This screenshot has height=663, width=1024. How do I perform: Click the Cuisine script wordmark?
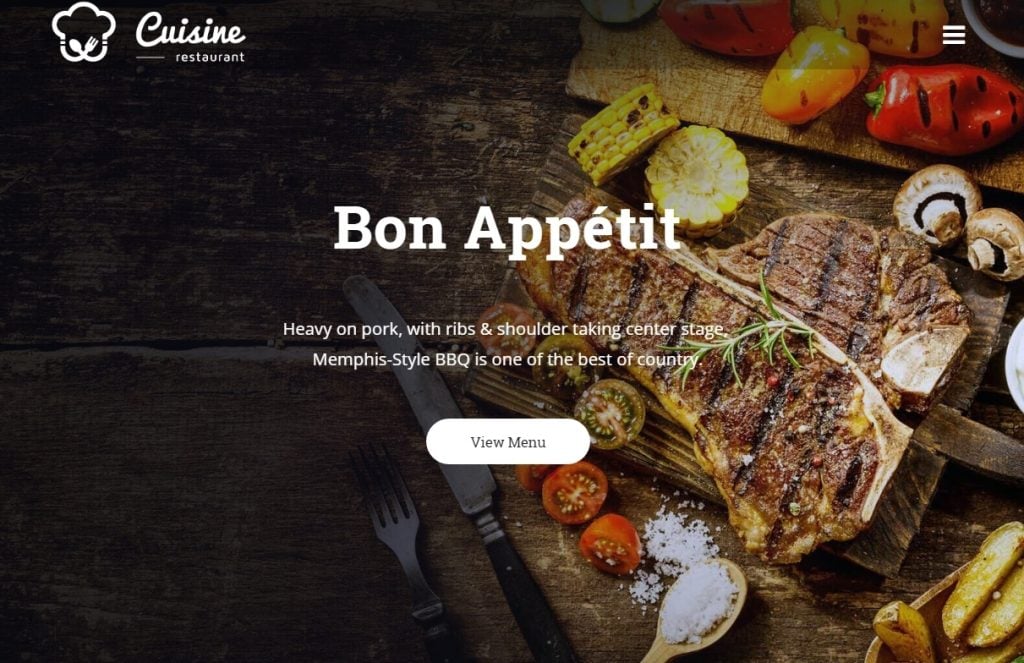pyautogui.click(x=190, y=29)
